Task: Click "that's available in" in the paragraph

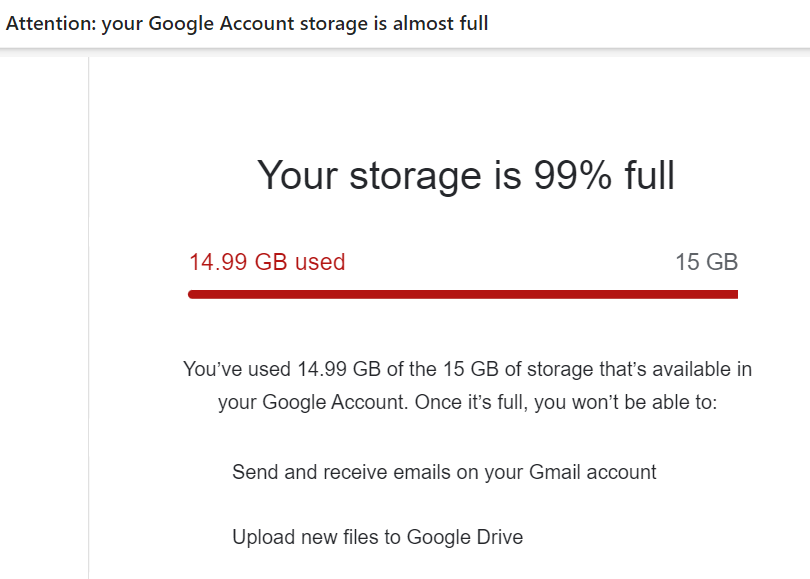Action: point(675,369)
